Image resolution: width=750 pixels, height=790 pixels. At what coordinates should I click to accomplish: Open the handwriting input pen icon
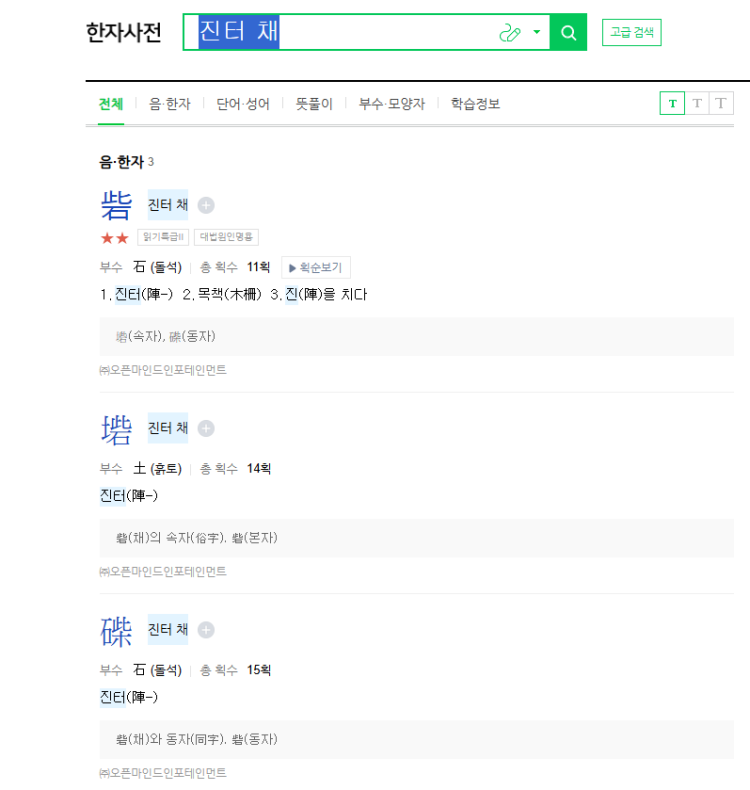509,33
